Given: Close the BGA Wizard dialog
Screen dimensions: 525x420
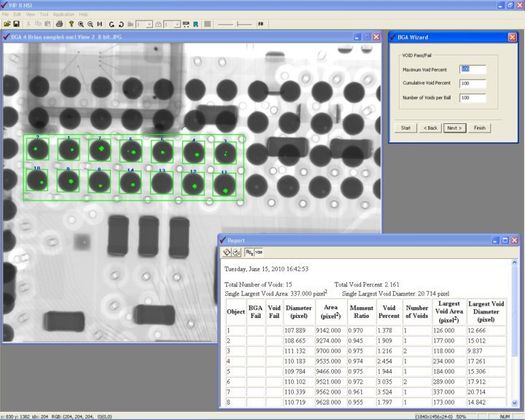Looking at the screenshot, I should 512,37.
